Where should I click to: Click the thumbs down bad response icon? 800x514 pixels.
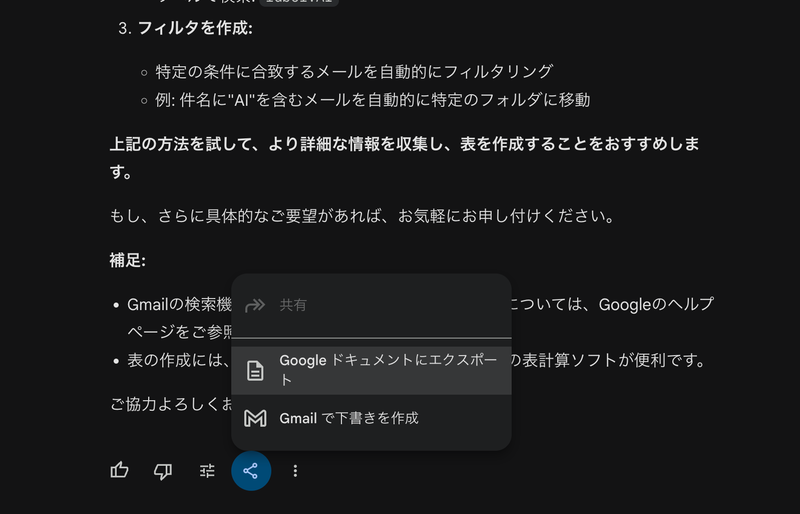coord(163,470)
